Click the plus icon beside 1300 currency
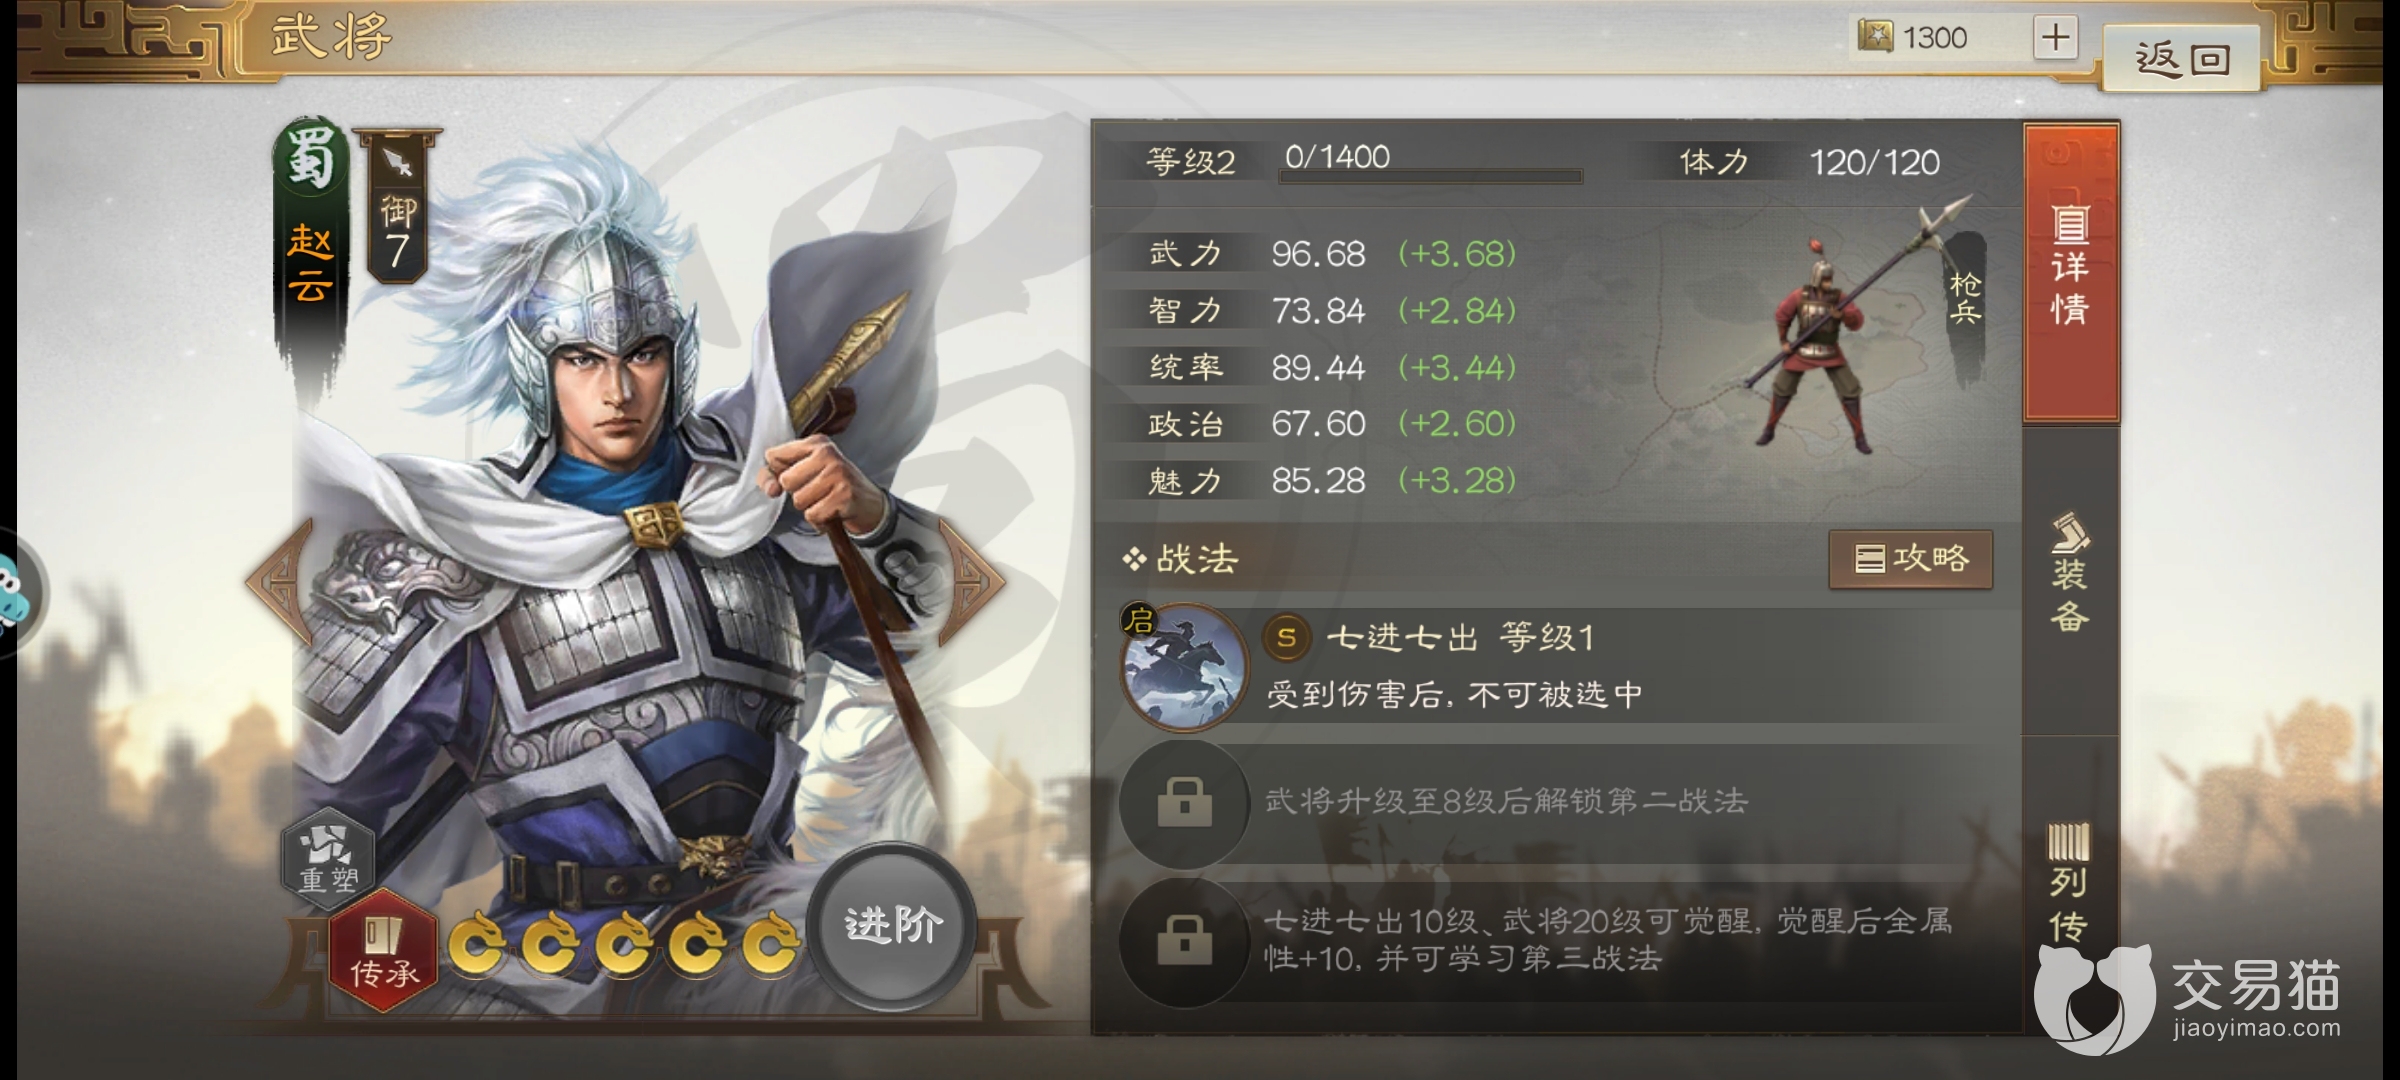The image size is (2400, 1080). click(x=2056, y=38)
